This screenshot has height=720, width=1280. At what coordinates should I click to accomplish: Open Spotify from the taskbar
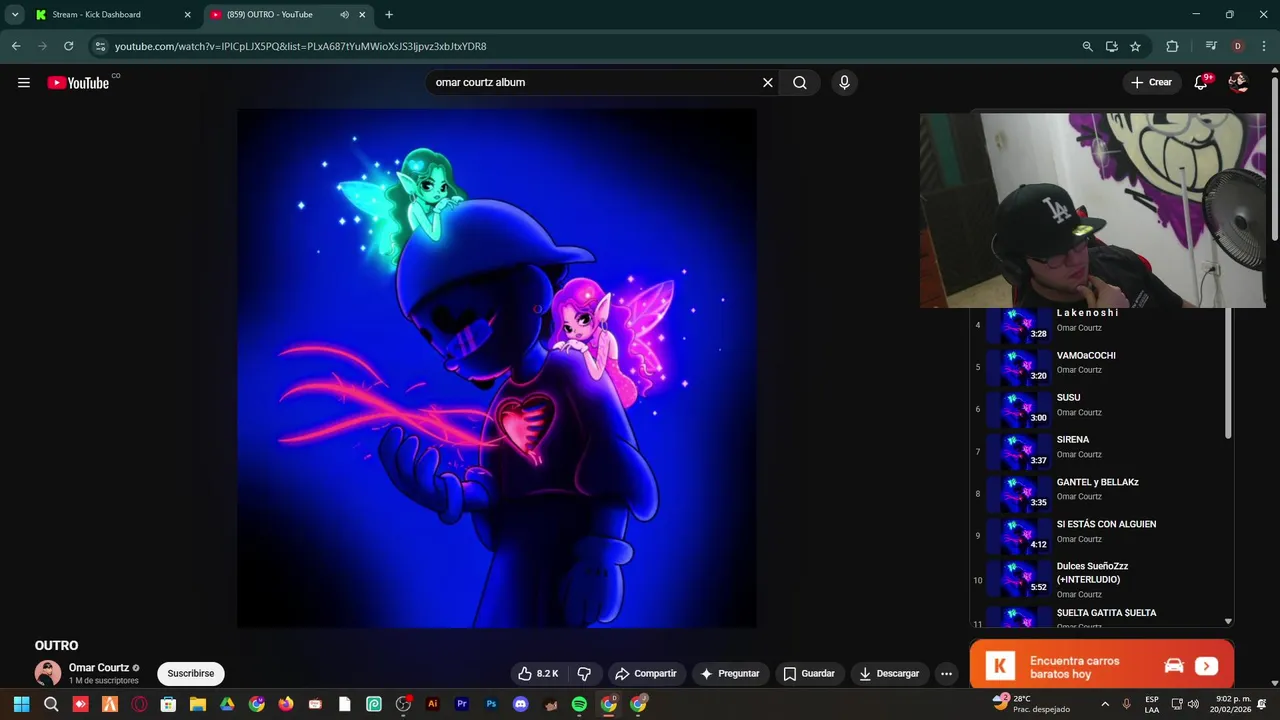click(x=579, y=704)
